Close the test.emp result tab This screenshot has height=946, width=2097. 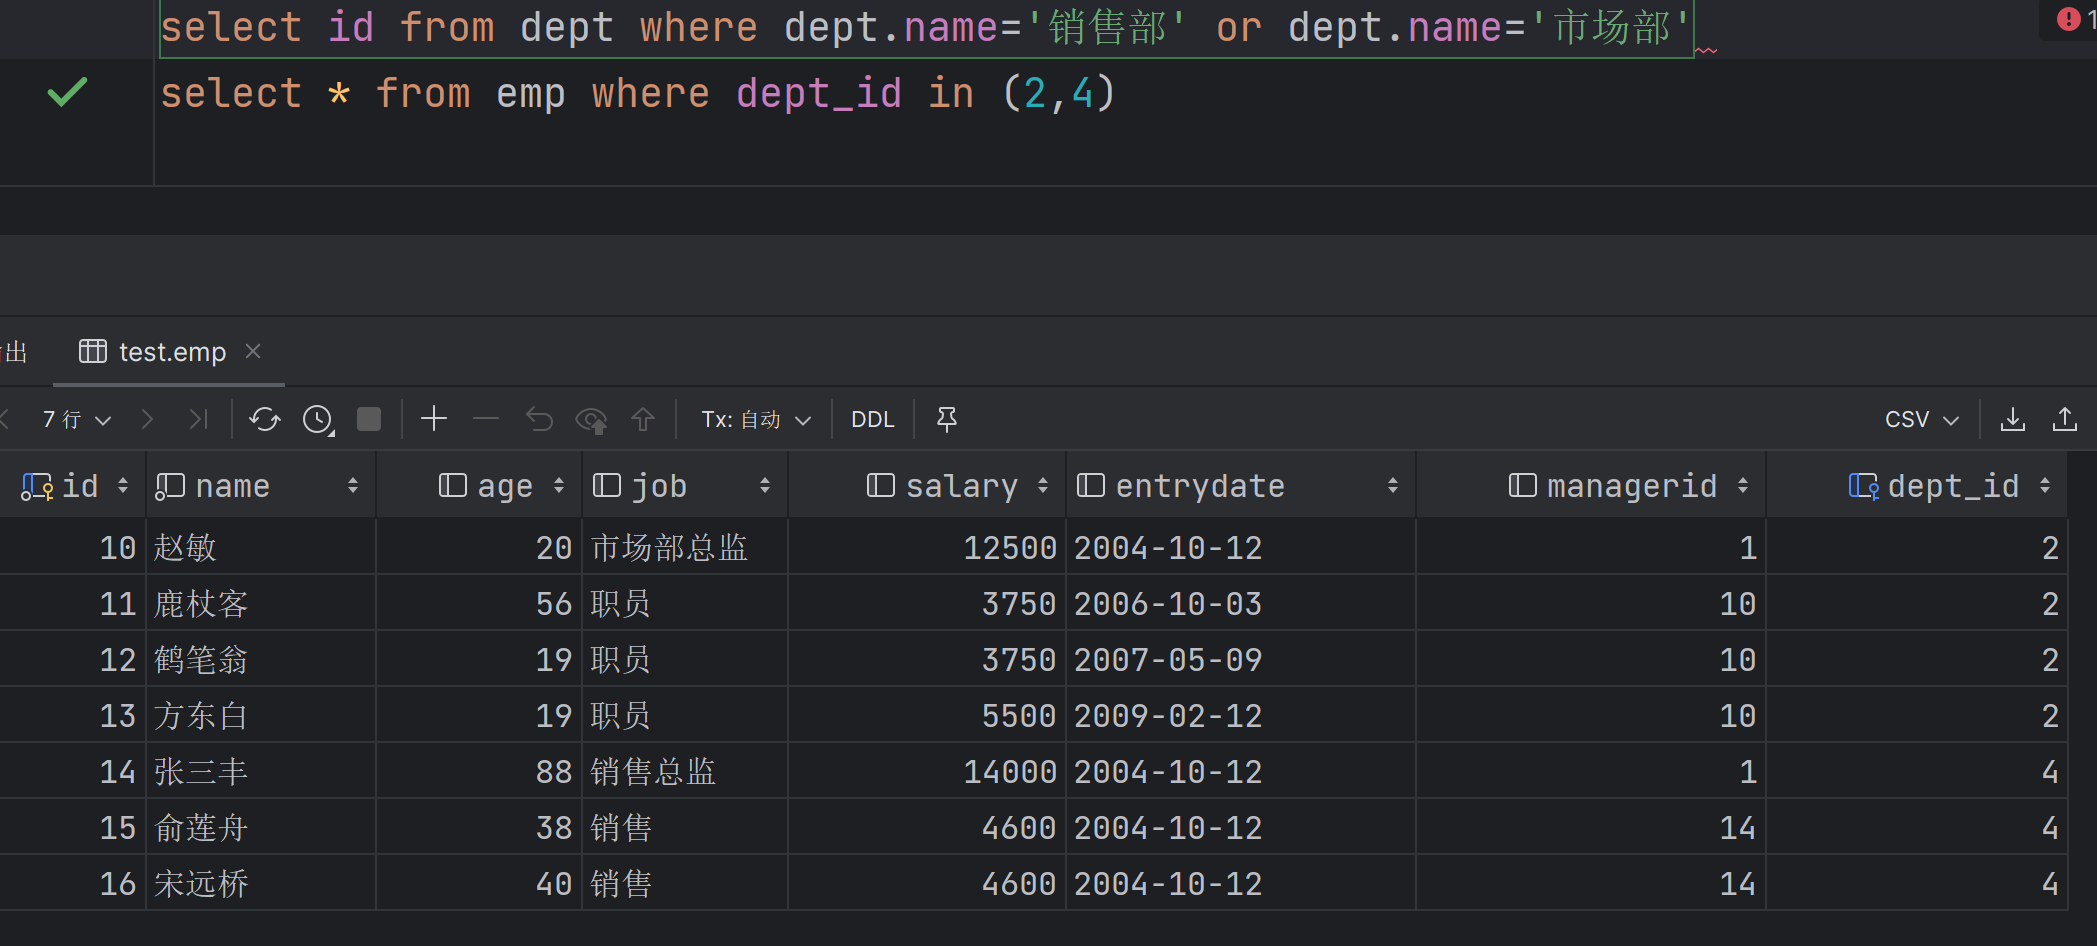[x=253, y=351]
